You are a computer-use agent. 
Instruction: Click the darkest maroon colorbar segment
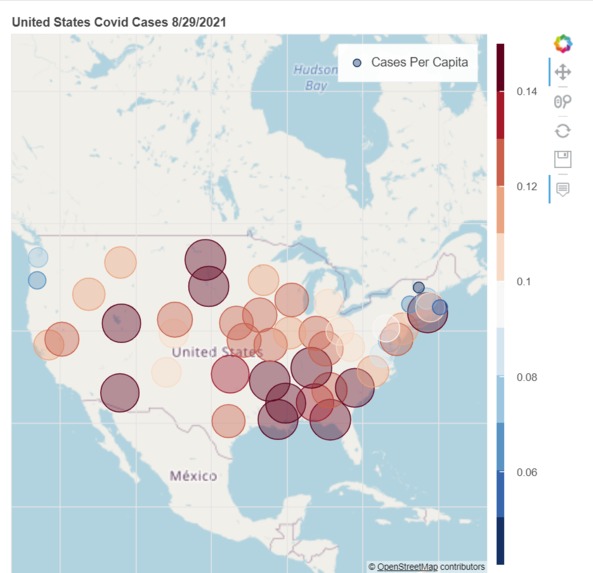click(x=500, y=67)
